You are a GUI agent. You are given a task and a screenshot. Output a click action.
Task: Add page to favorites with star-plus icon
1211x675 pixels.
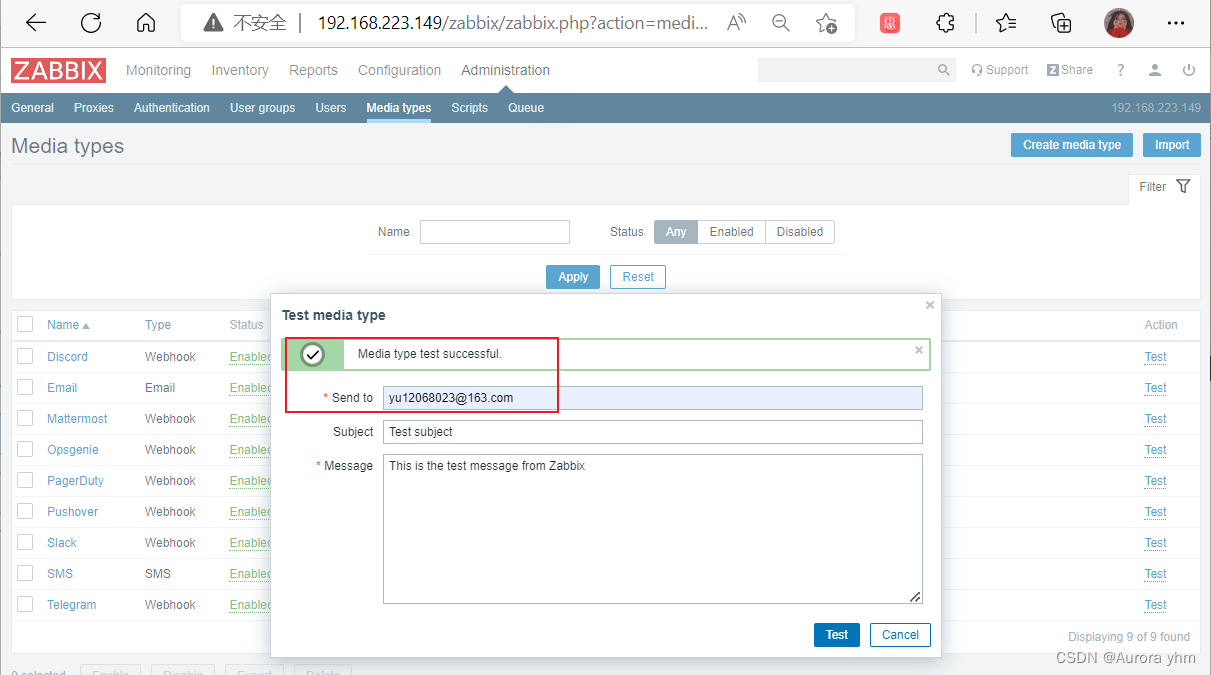[826, 23]
